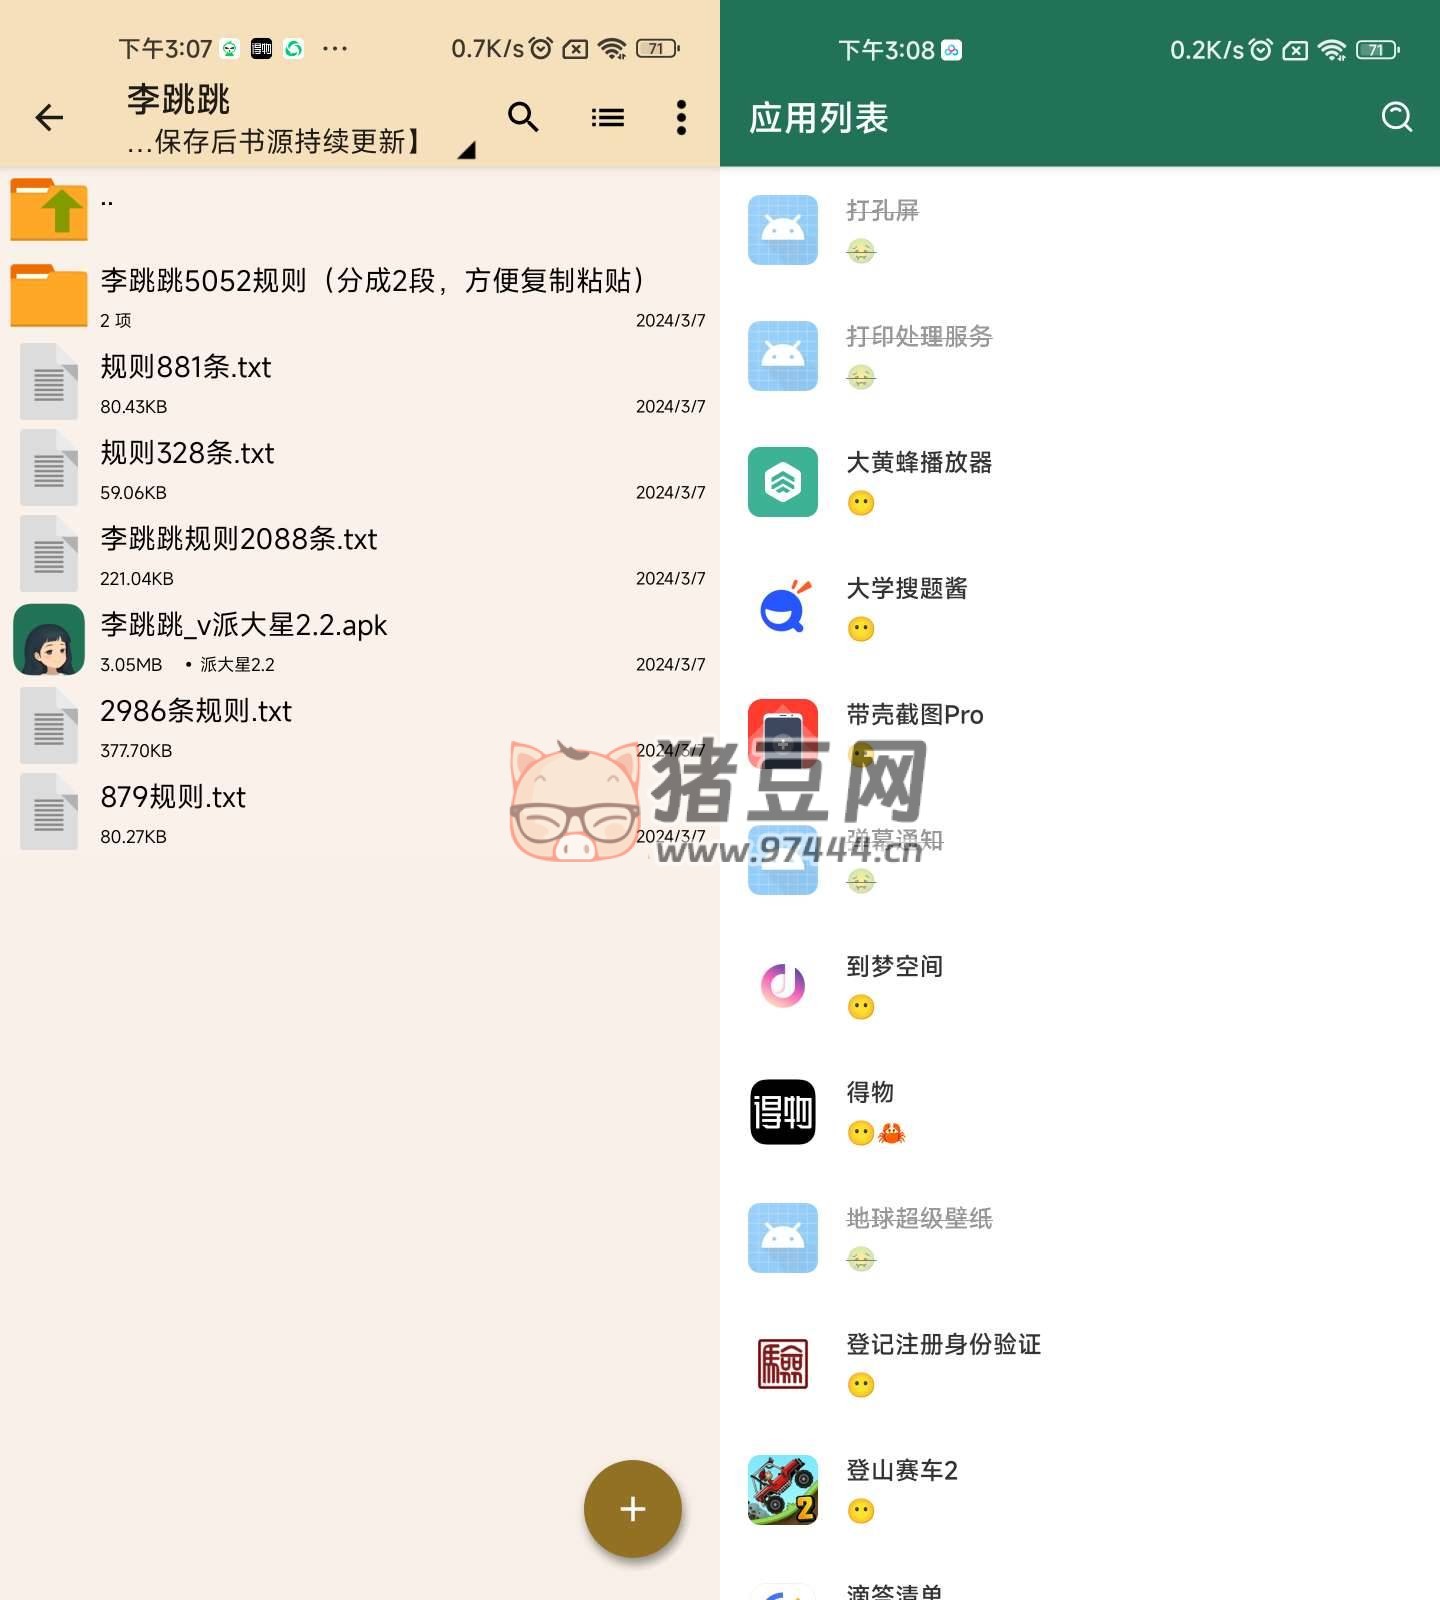Tap the document icon for 879规则.txt
The height and width of the screenshot is (1600, 1440).
(x=49, y=812)
